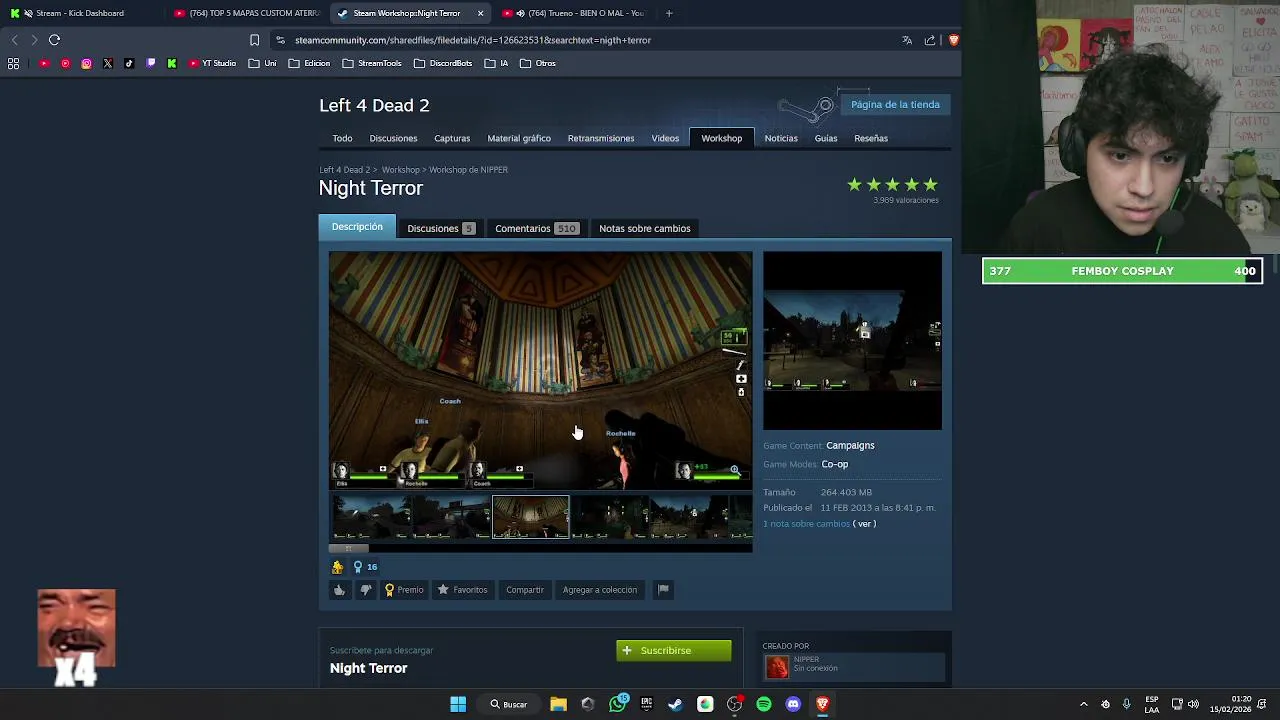Report the item with the flag icon

click(x=663, y=590)
